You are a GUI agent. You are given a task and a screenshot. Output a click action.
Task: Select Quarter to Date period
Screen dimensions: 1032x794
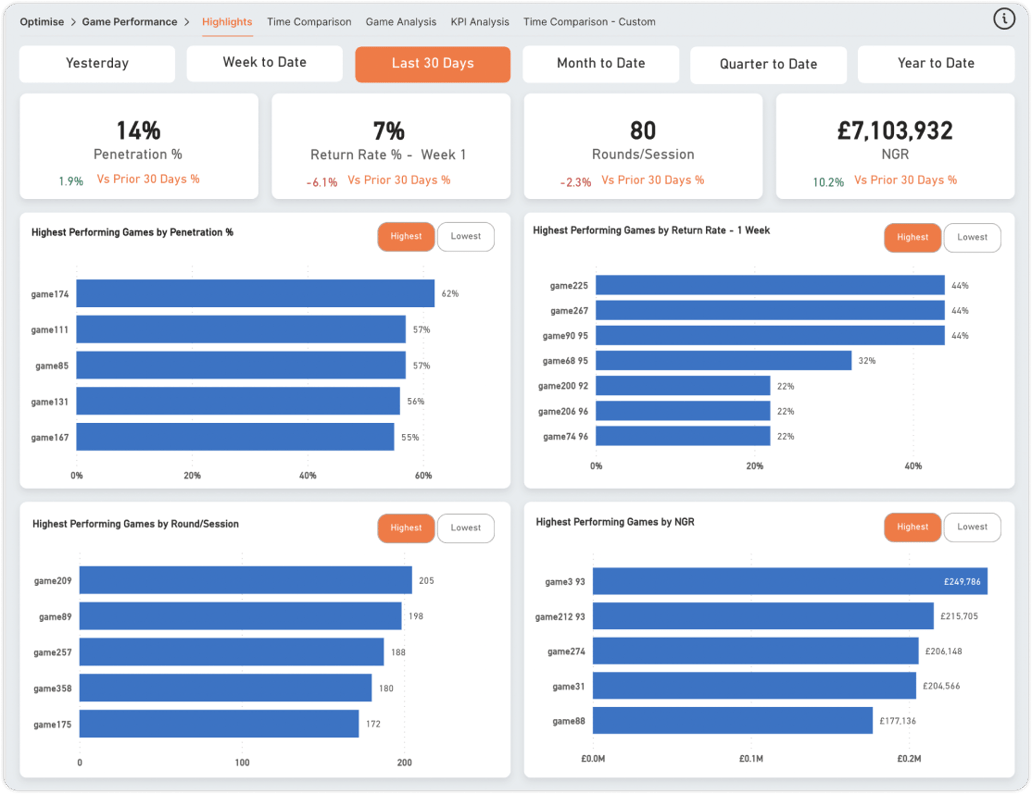pos(768,65)
